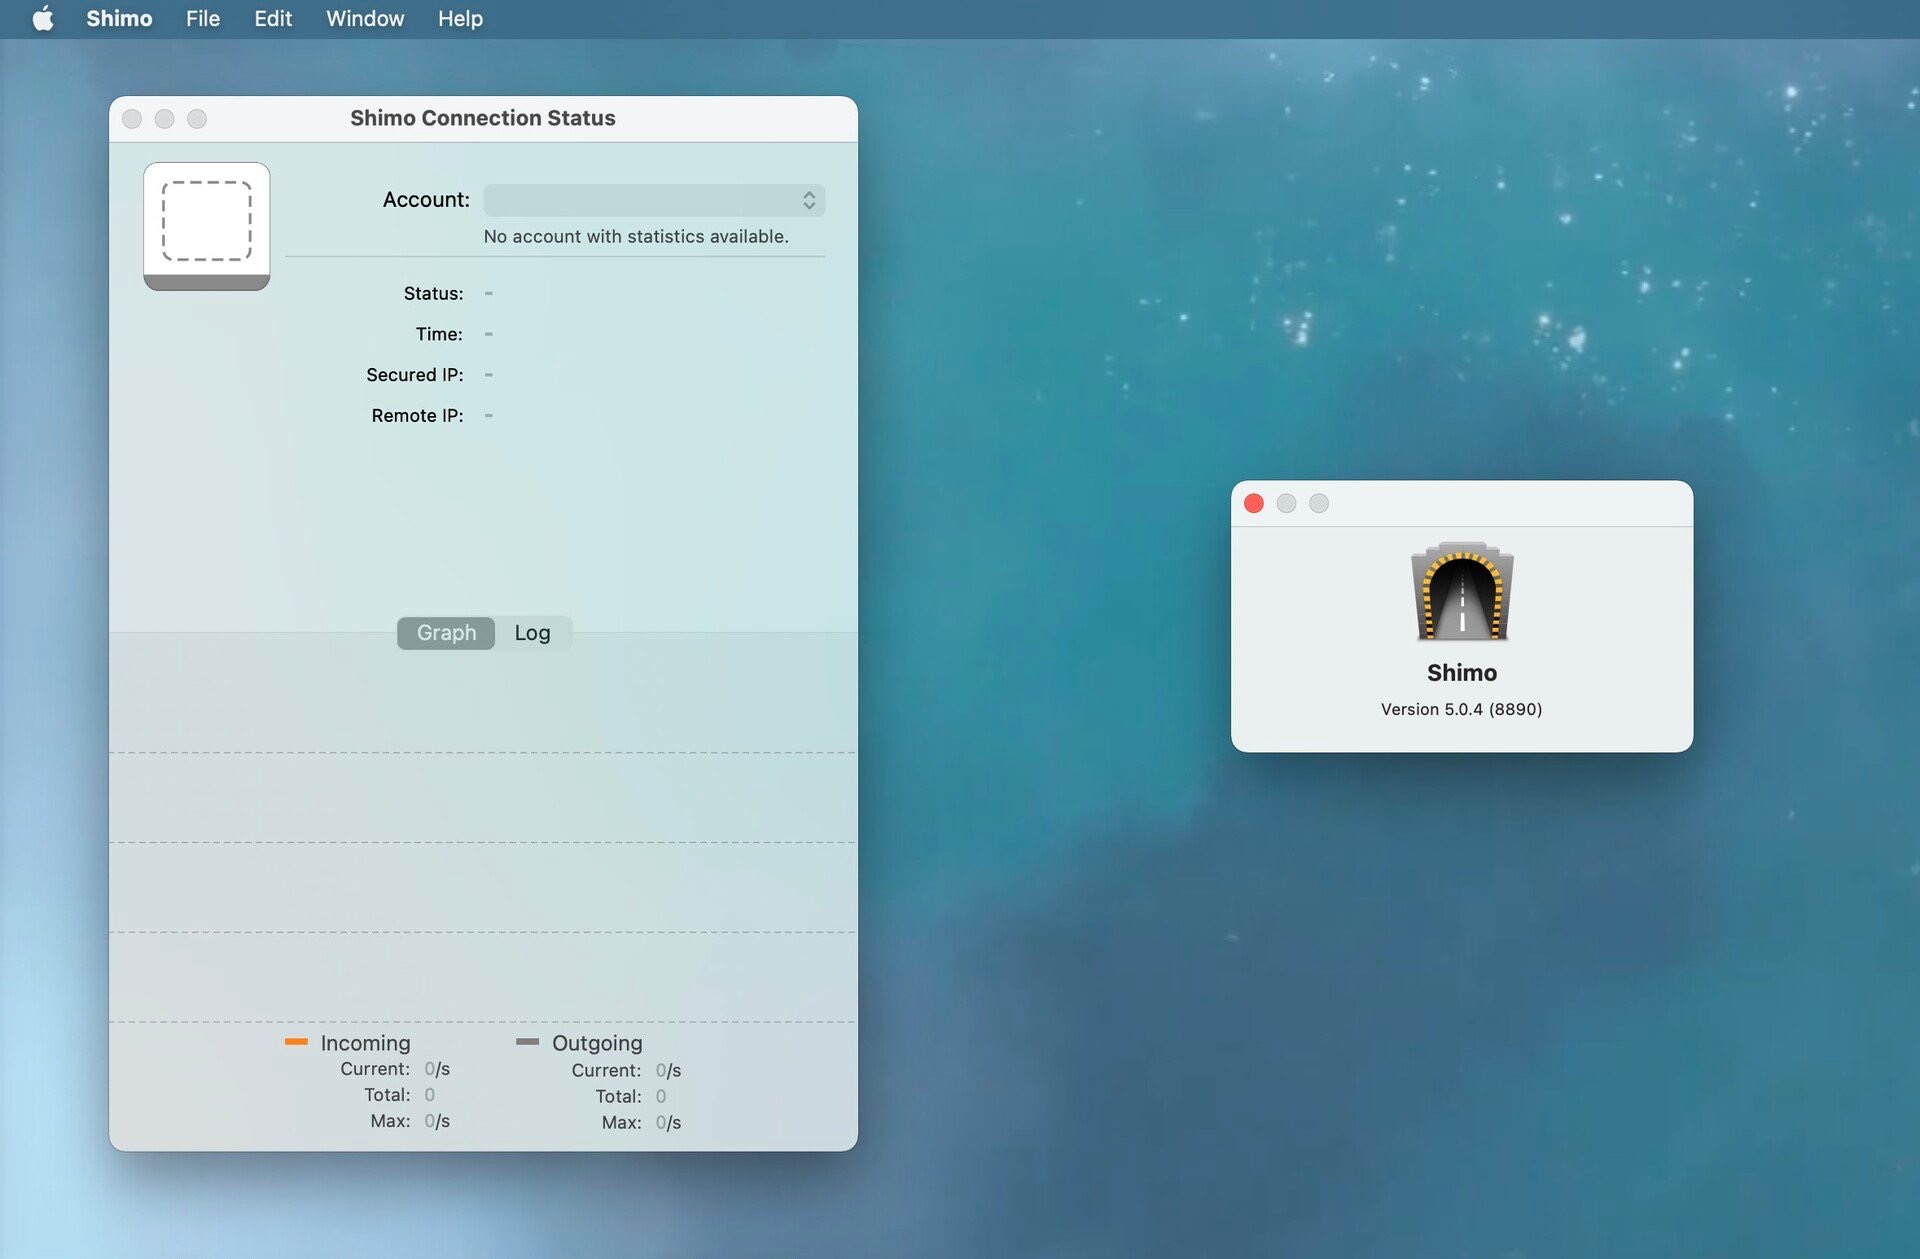
Task: Click the 'No account with statistics available' message
Action: click(x=635, y=236)
